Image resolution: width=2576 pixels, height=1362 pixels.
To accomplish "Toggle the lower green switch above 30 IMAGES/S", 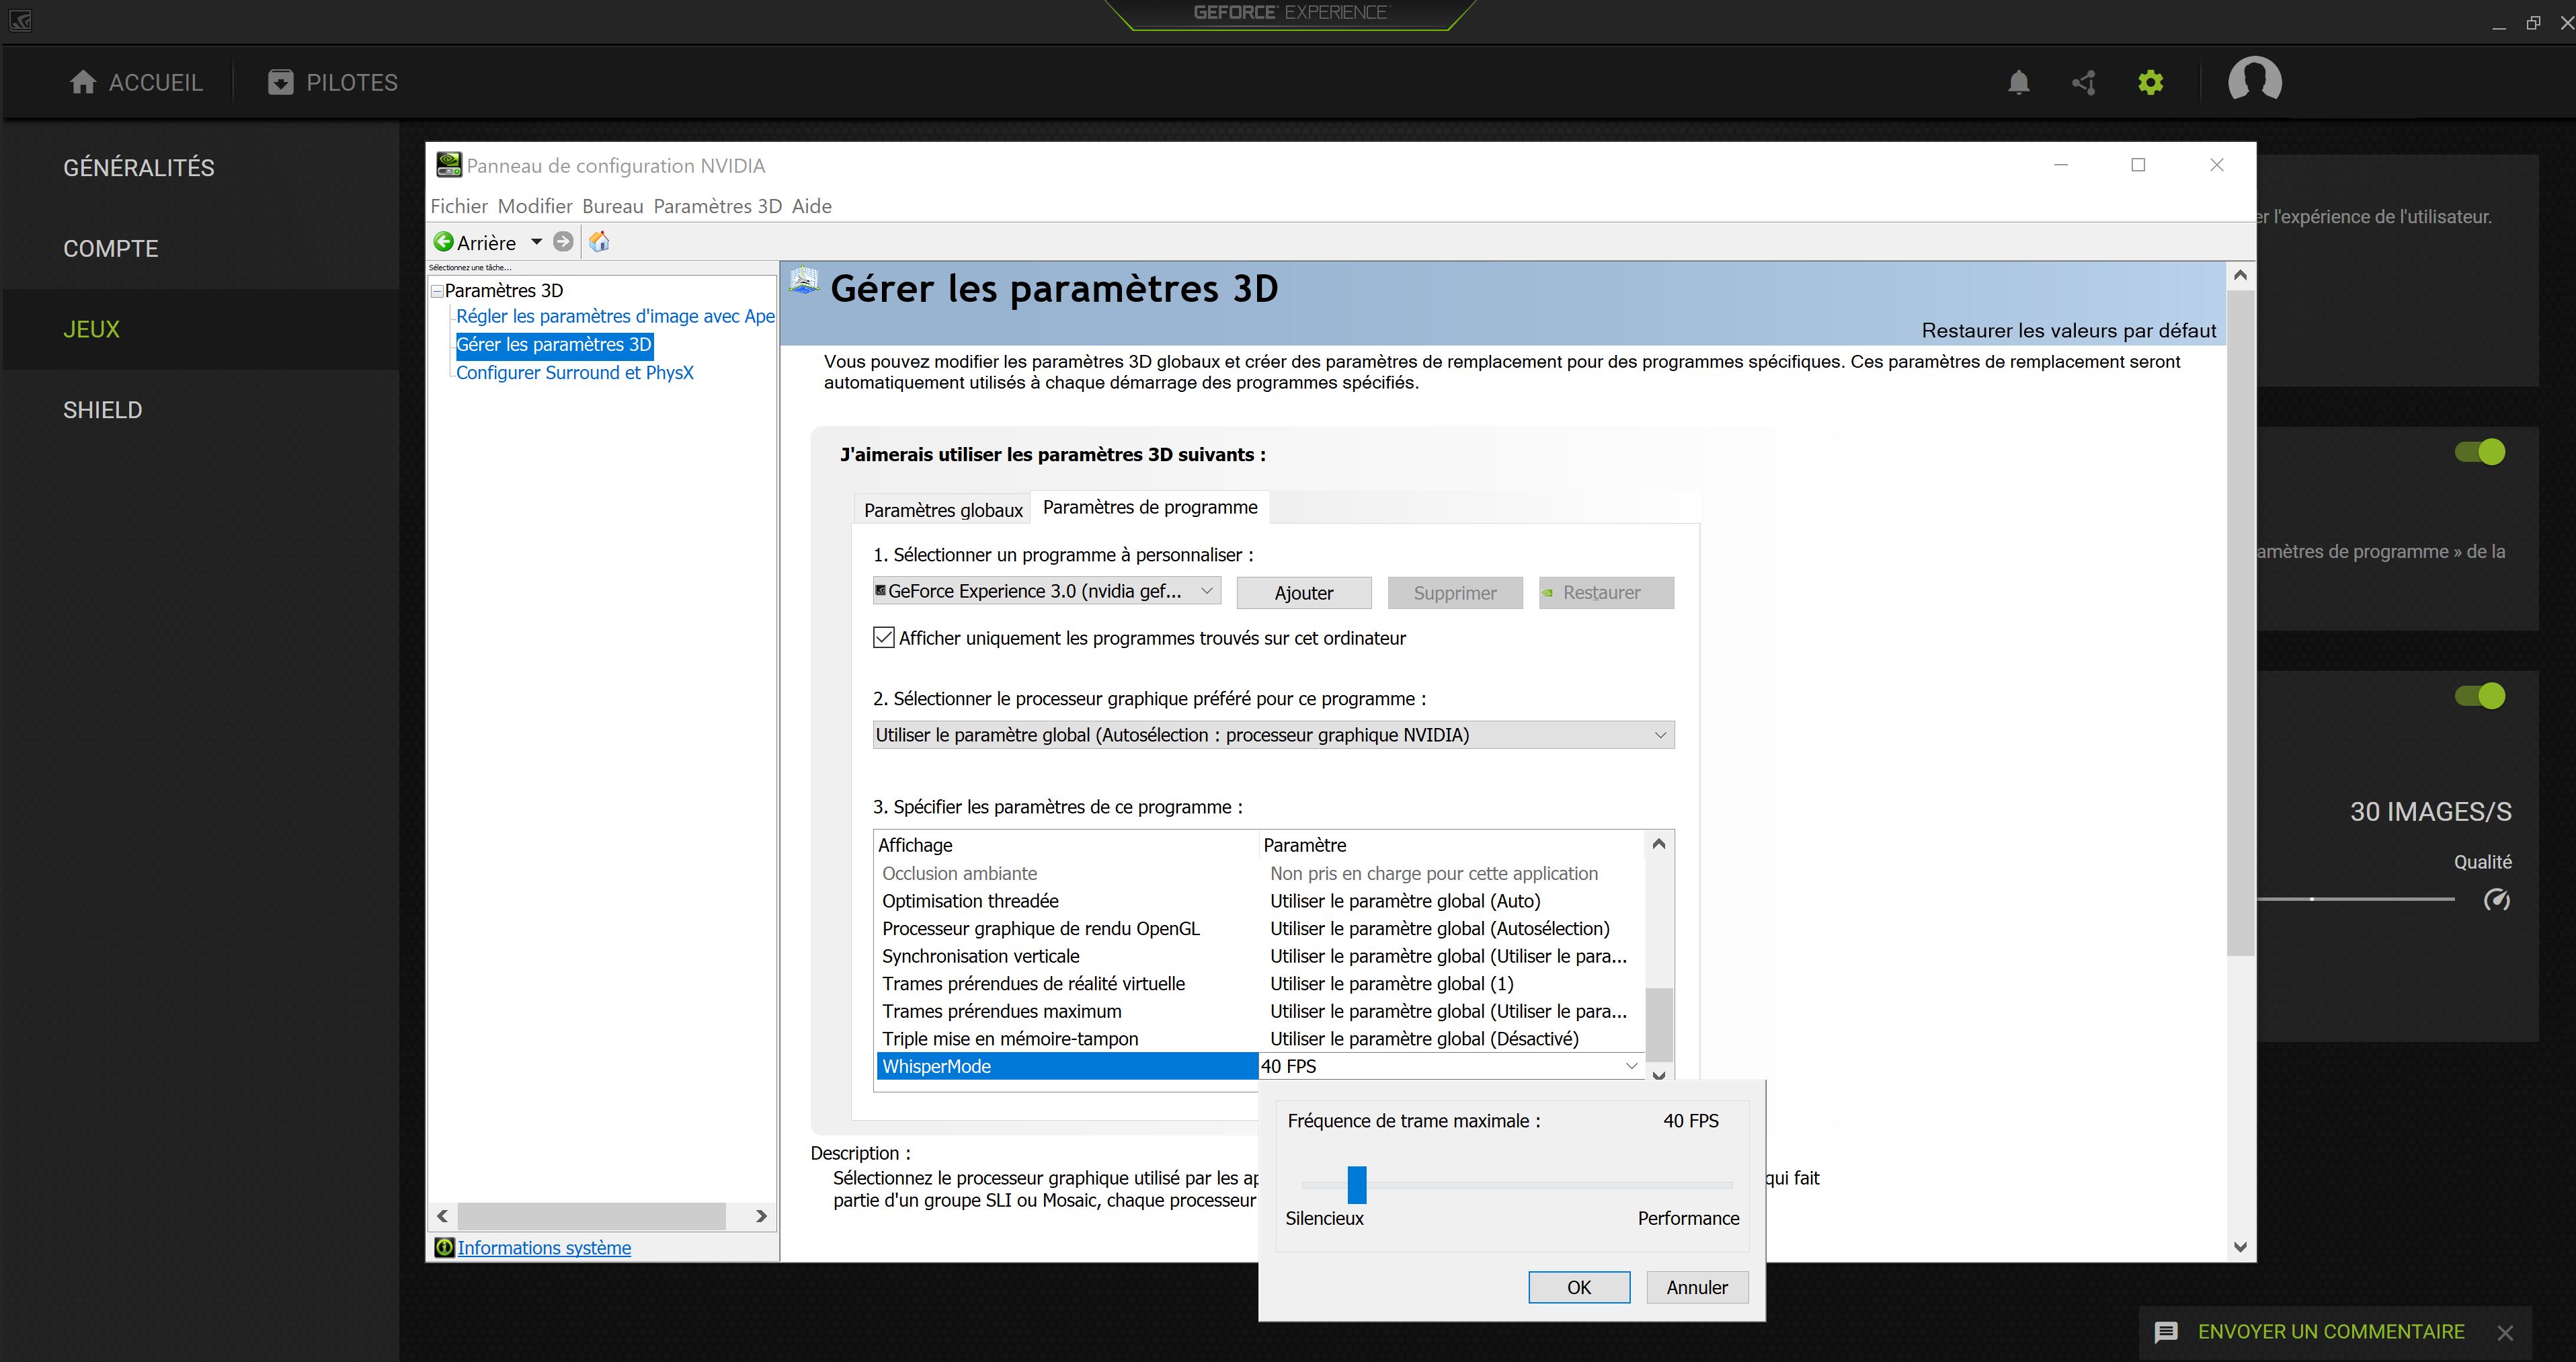I will tap(2480, 695).
